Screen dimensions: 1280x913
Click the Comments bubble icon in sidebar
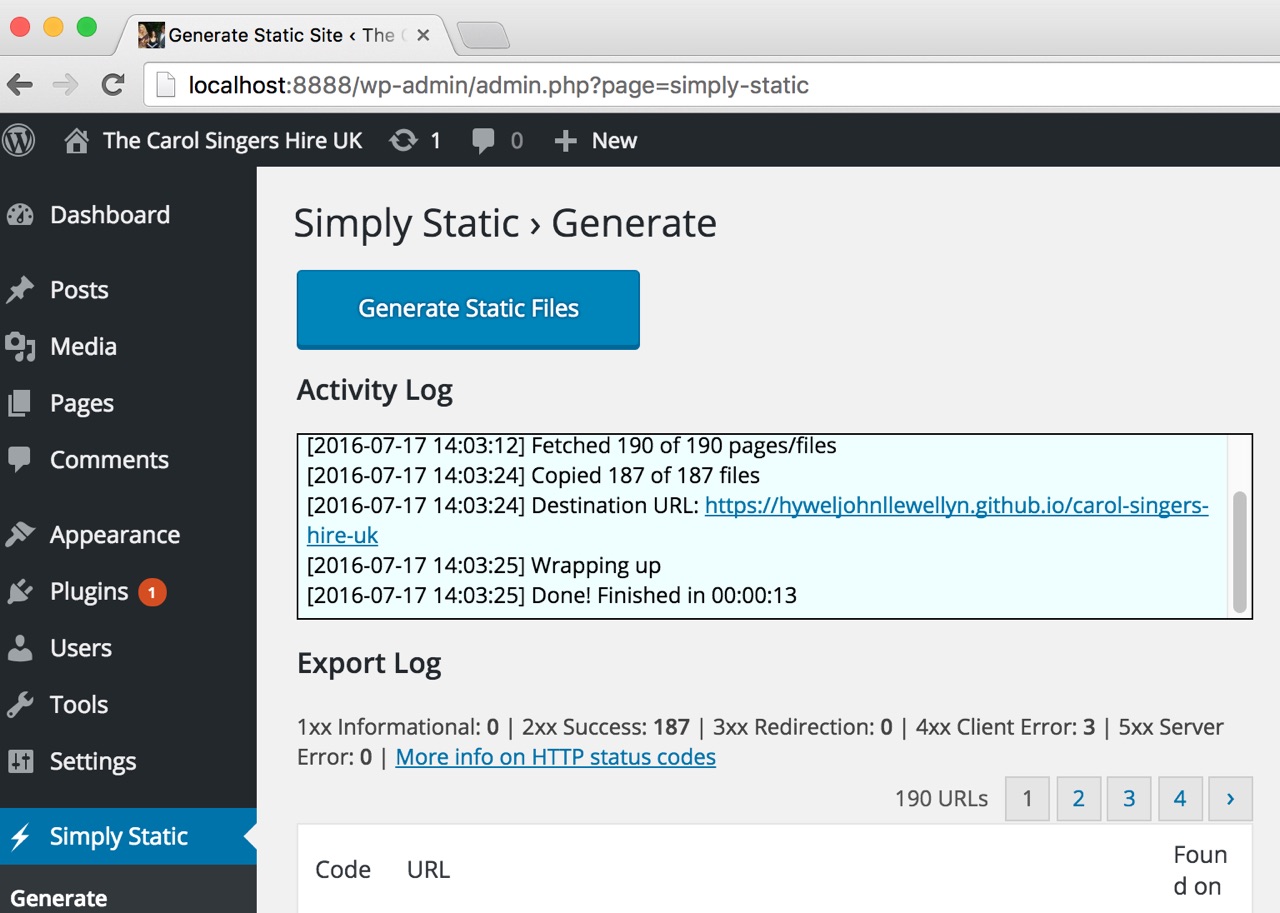pos(20,460)
